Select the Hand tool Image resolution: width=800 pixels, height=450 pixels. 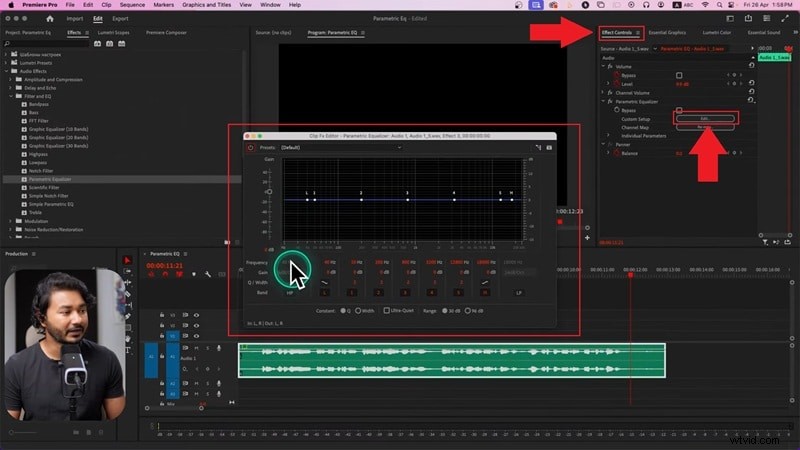128,339
